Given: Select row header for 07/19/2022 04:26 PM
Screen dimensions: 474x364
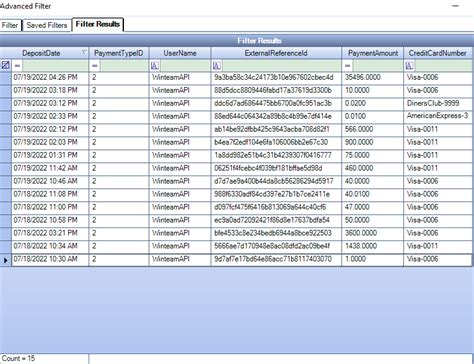Looking at the screenshot, I should tap(6, 78).
